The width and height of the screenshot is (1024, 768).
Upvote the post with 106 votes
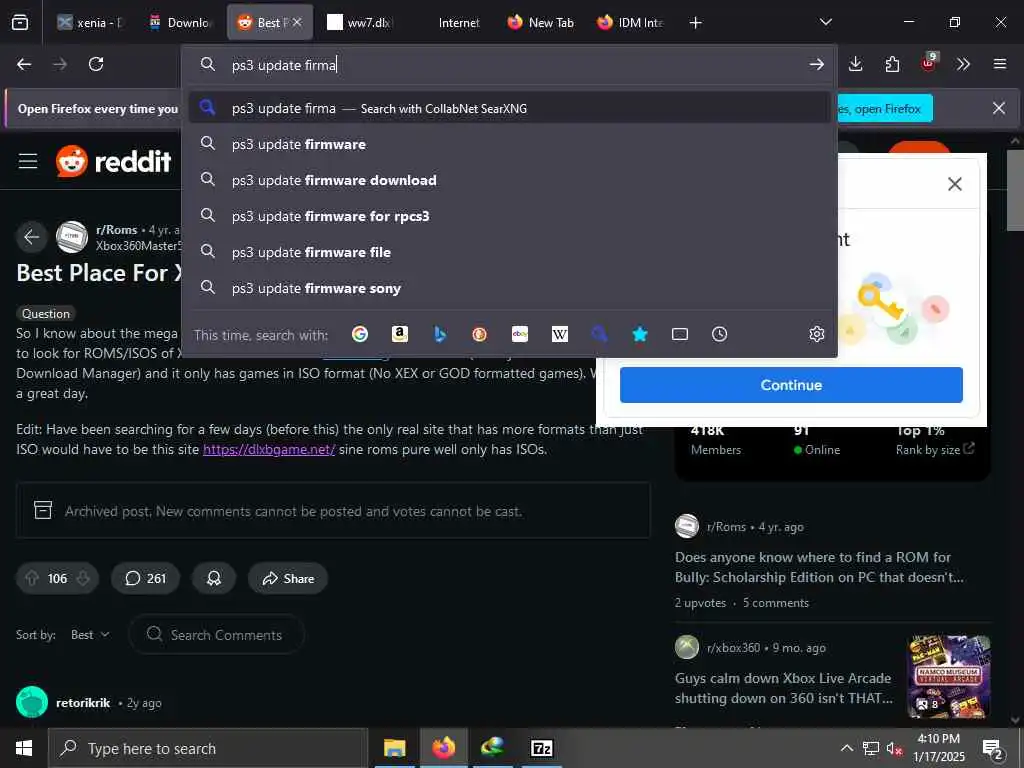32,579
